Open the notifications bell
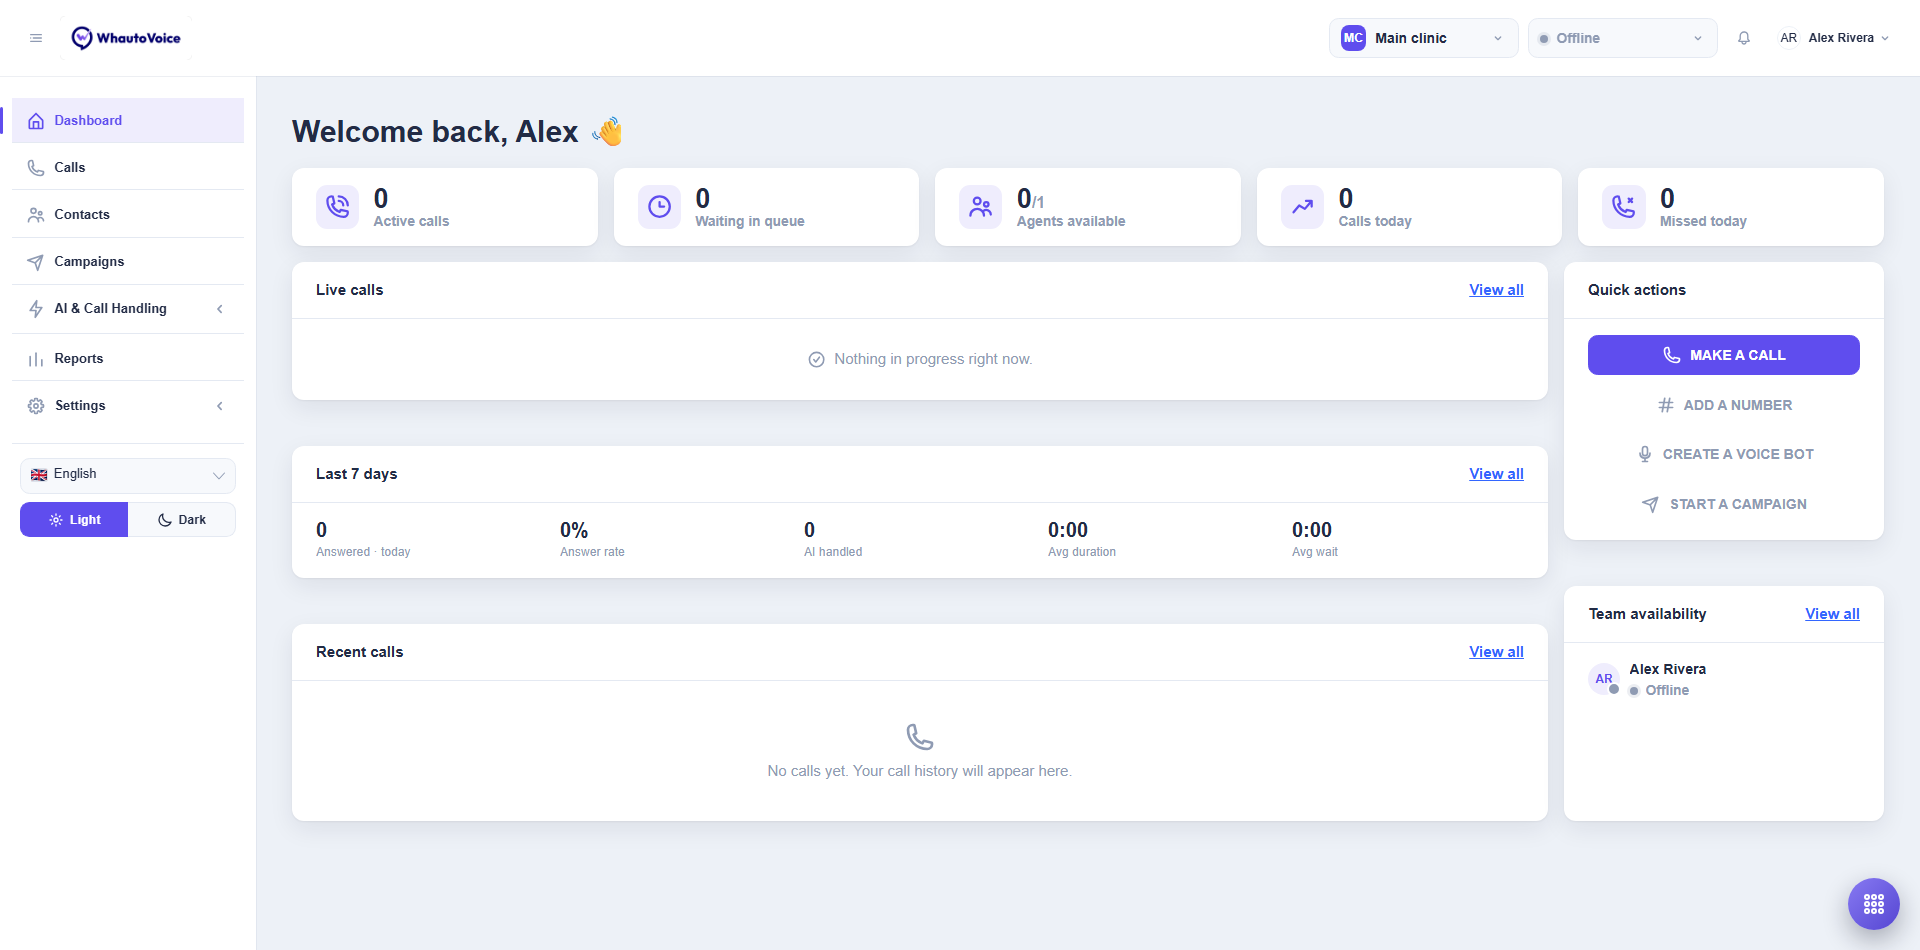 [1744, 38]
